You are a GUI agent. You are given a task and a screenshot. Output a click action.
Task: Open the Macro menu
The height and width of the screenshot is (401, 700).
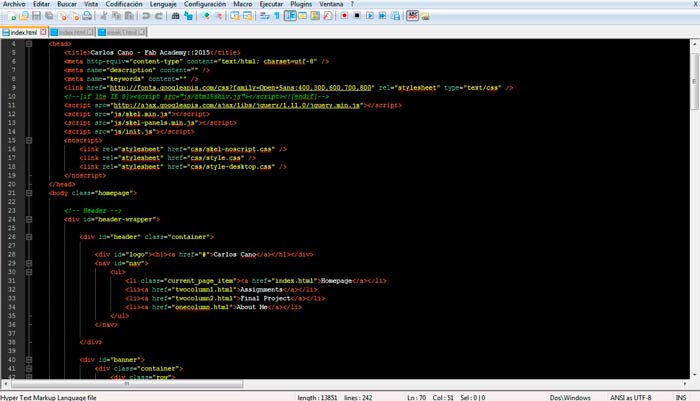243,4
